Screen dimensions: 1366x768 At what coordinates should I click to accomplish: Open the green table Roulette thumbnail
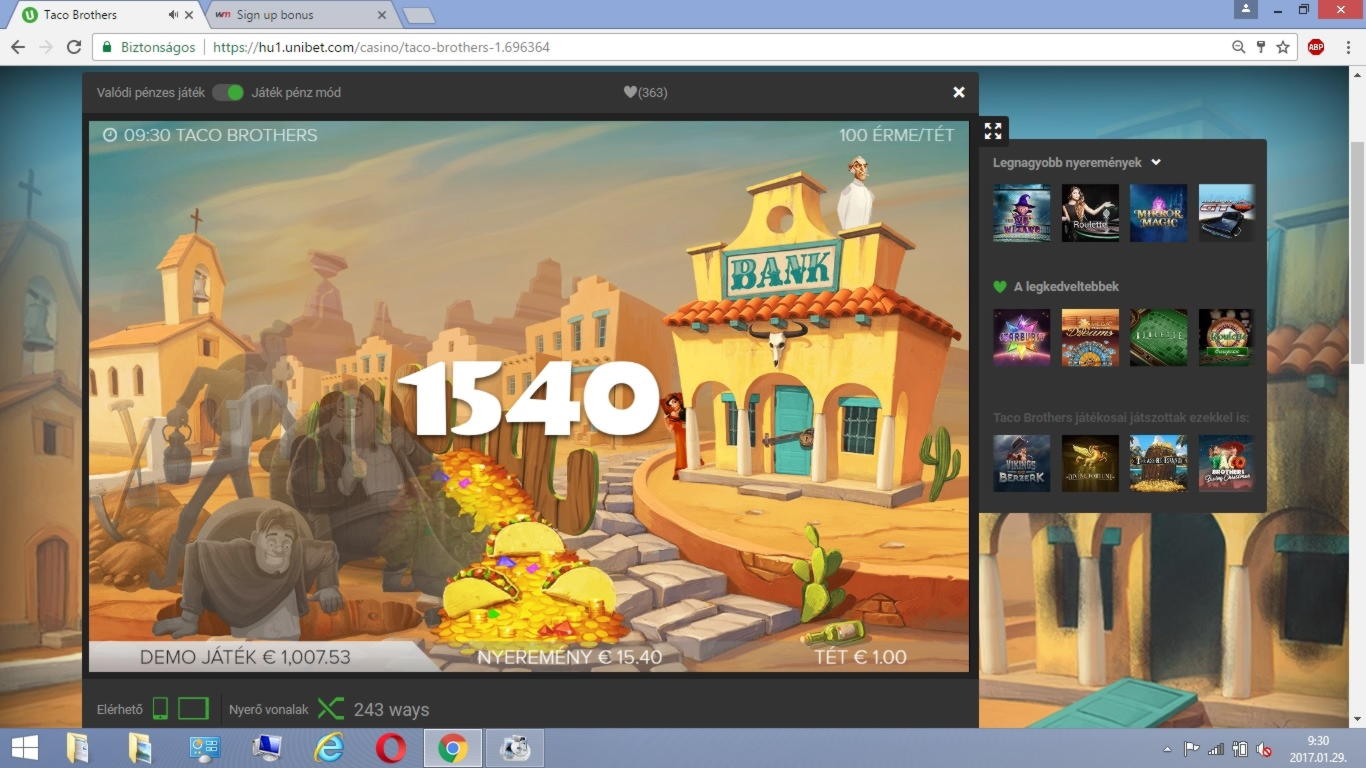click(1159, 337)
